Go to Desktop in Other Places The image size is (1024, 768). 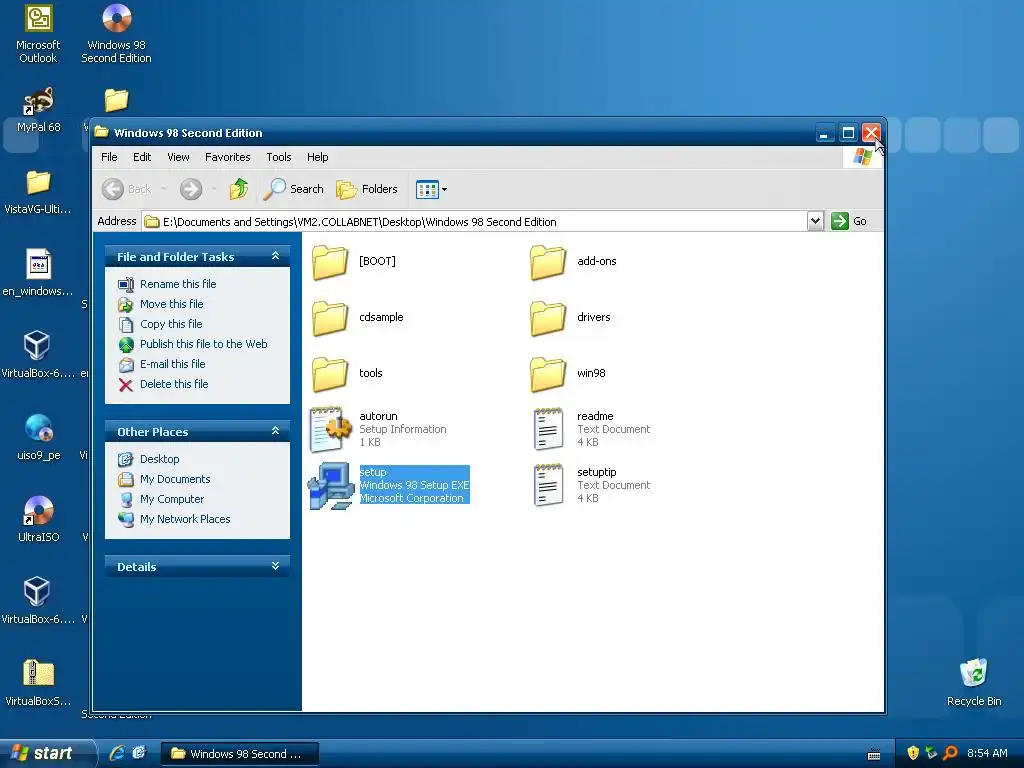[x=159, y=459]
